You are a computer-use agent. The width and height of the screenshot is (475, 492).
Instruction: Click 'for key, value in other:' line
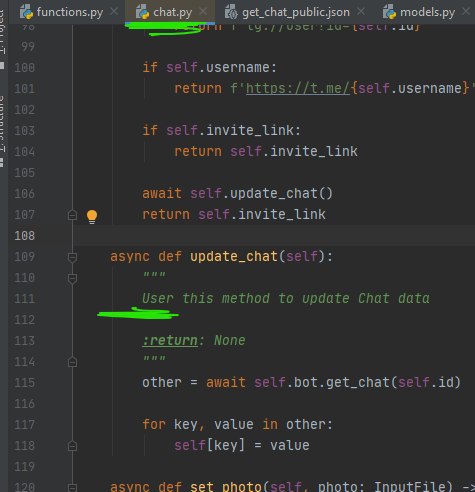tap(237, 425)
